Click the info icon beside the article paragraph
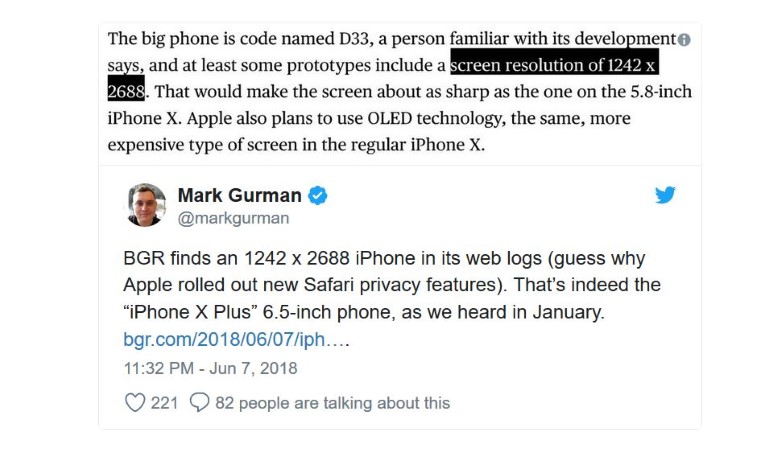 point(684,40)
